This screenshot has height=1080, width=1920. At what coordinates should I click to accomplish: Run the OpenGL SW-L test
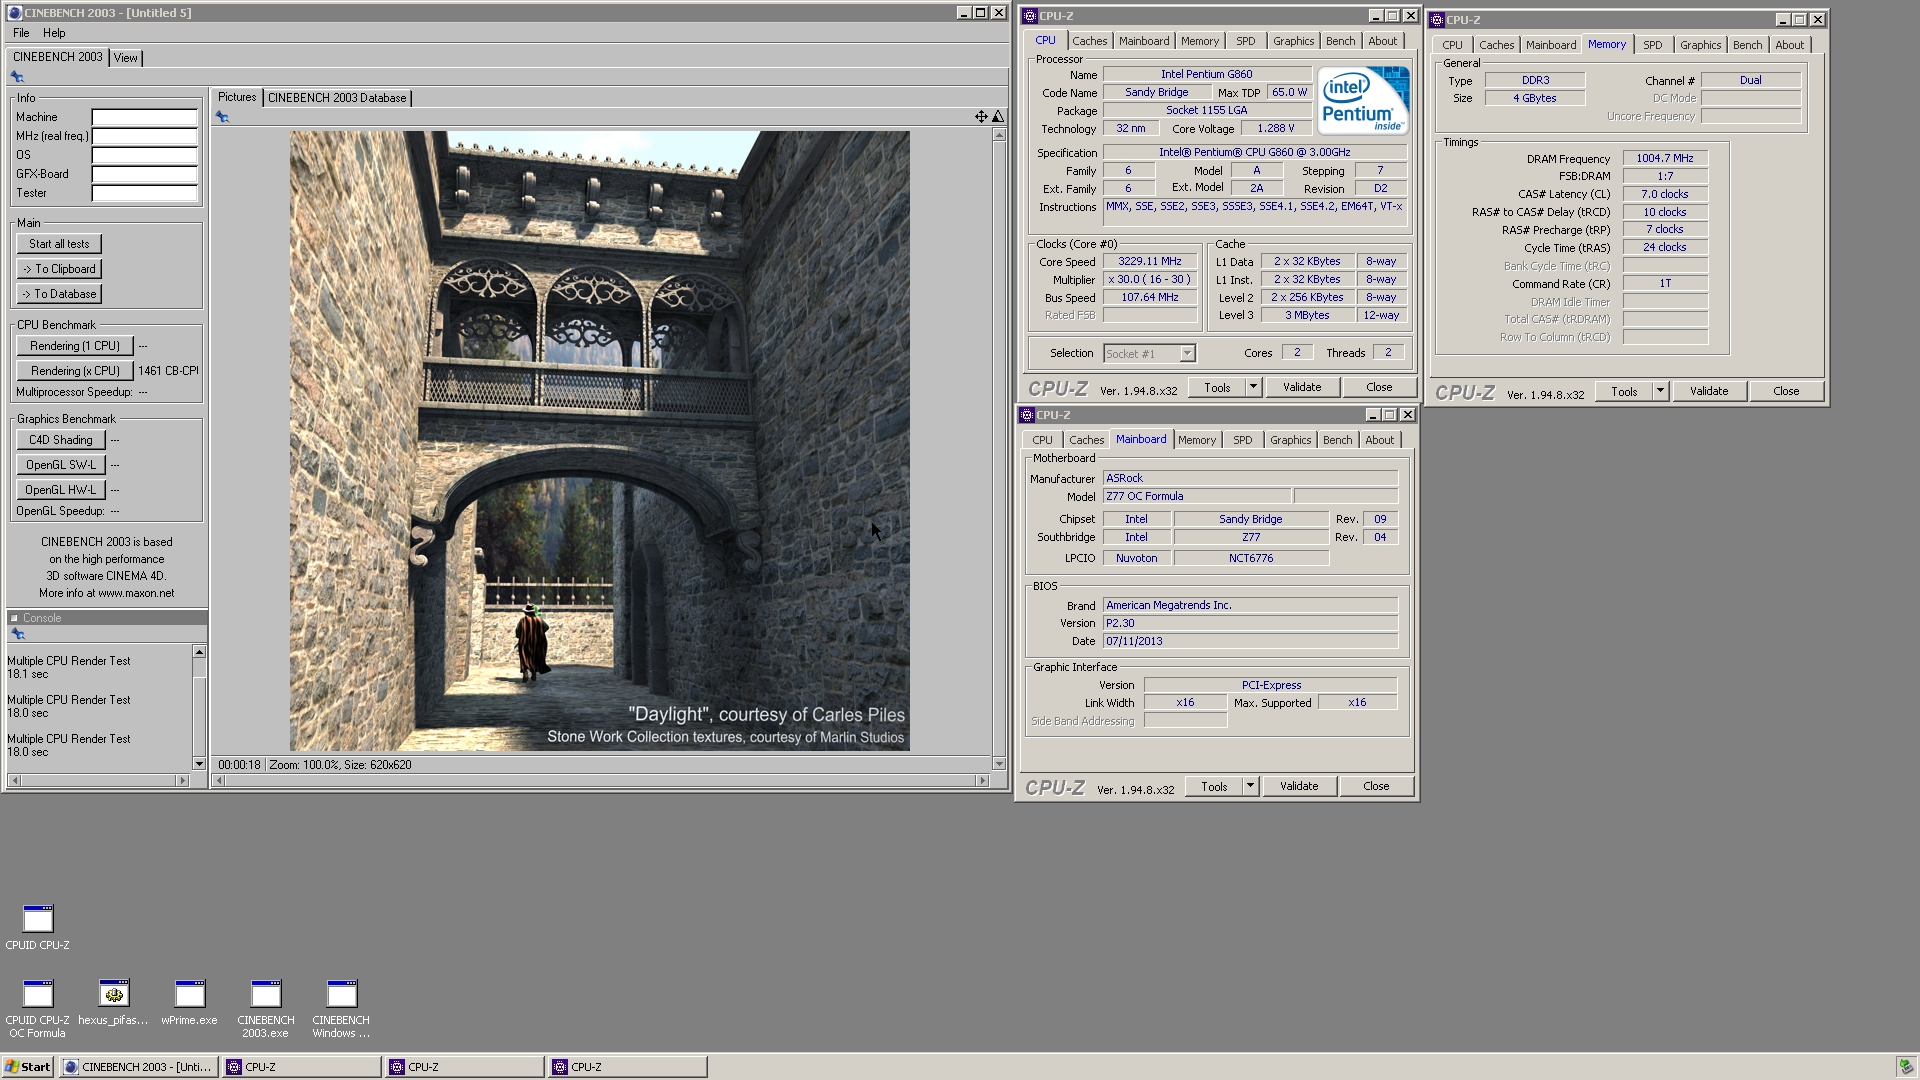point(61,465)
